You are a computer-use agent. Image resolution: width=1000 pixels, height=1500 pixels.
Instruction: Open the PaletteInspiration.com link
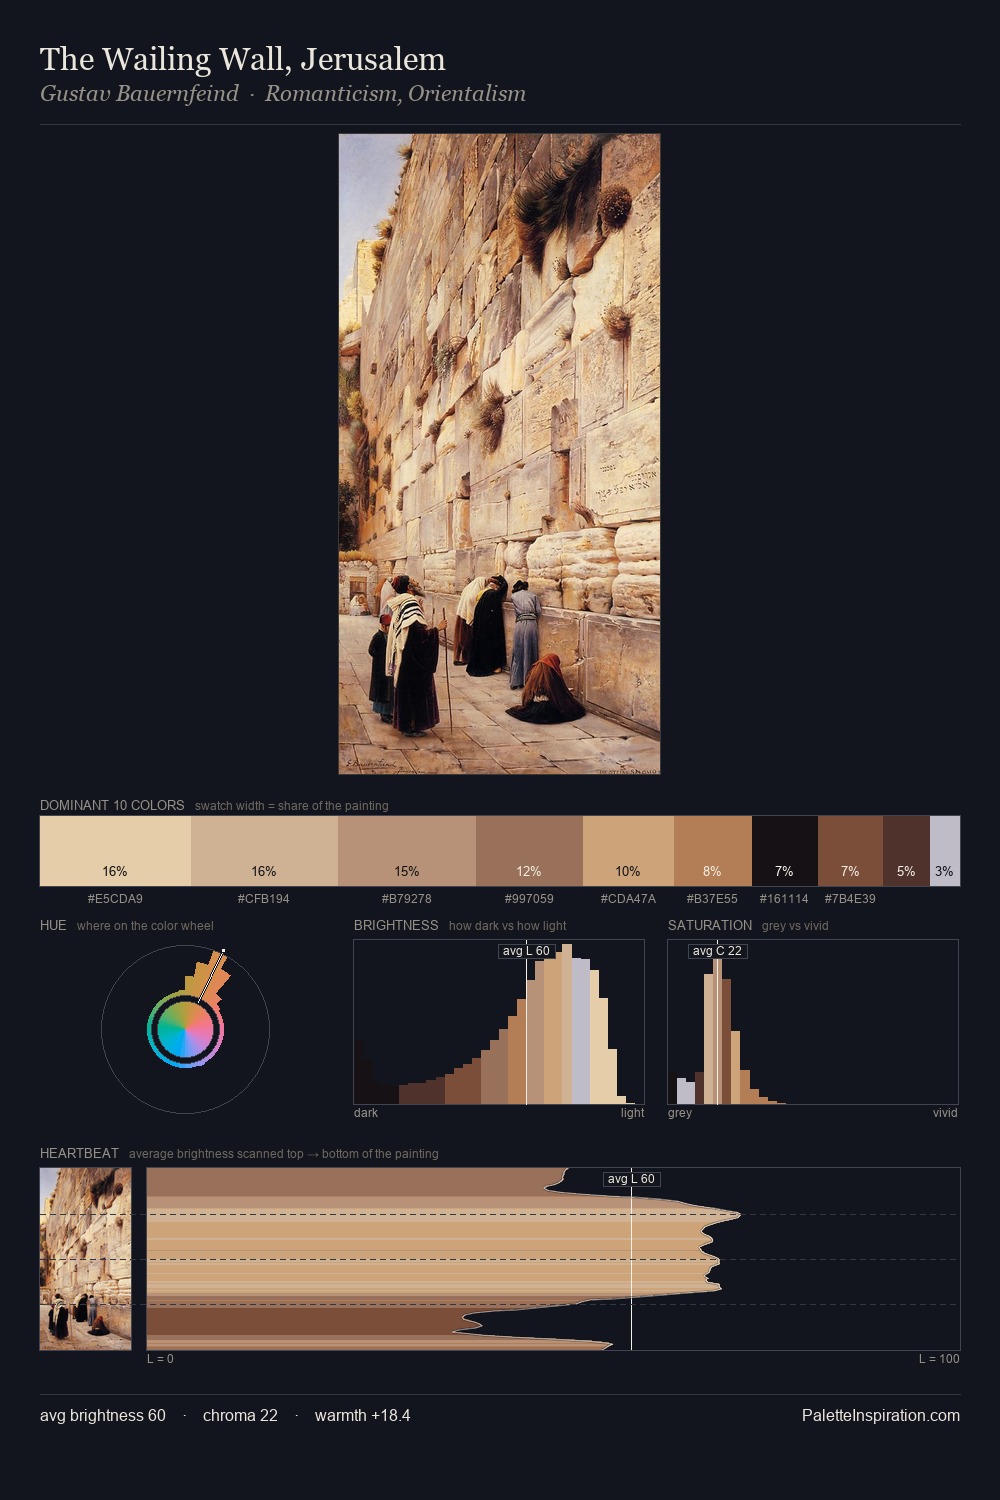coord(881,1415)
